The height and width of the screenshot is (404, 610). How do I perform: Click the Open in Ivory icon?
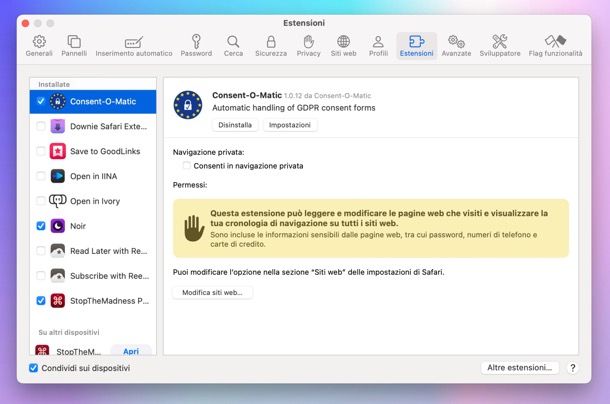click(x=58, y=201)
